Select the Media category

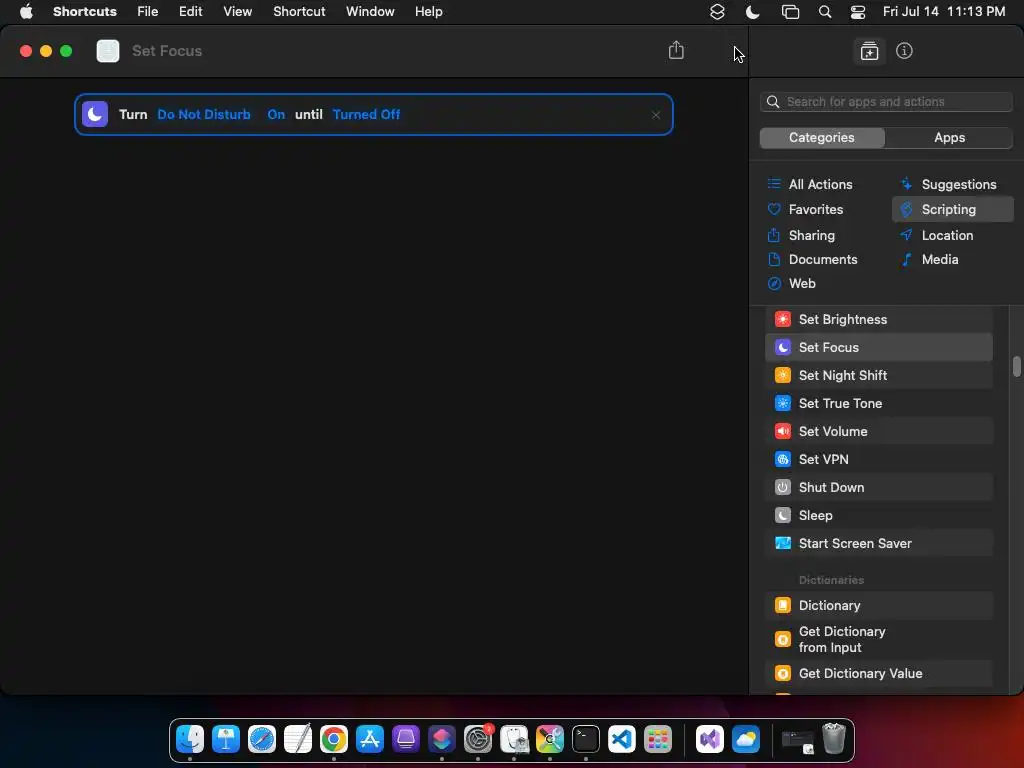click(929, 259)
